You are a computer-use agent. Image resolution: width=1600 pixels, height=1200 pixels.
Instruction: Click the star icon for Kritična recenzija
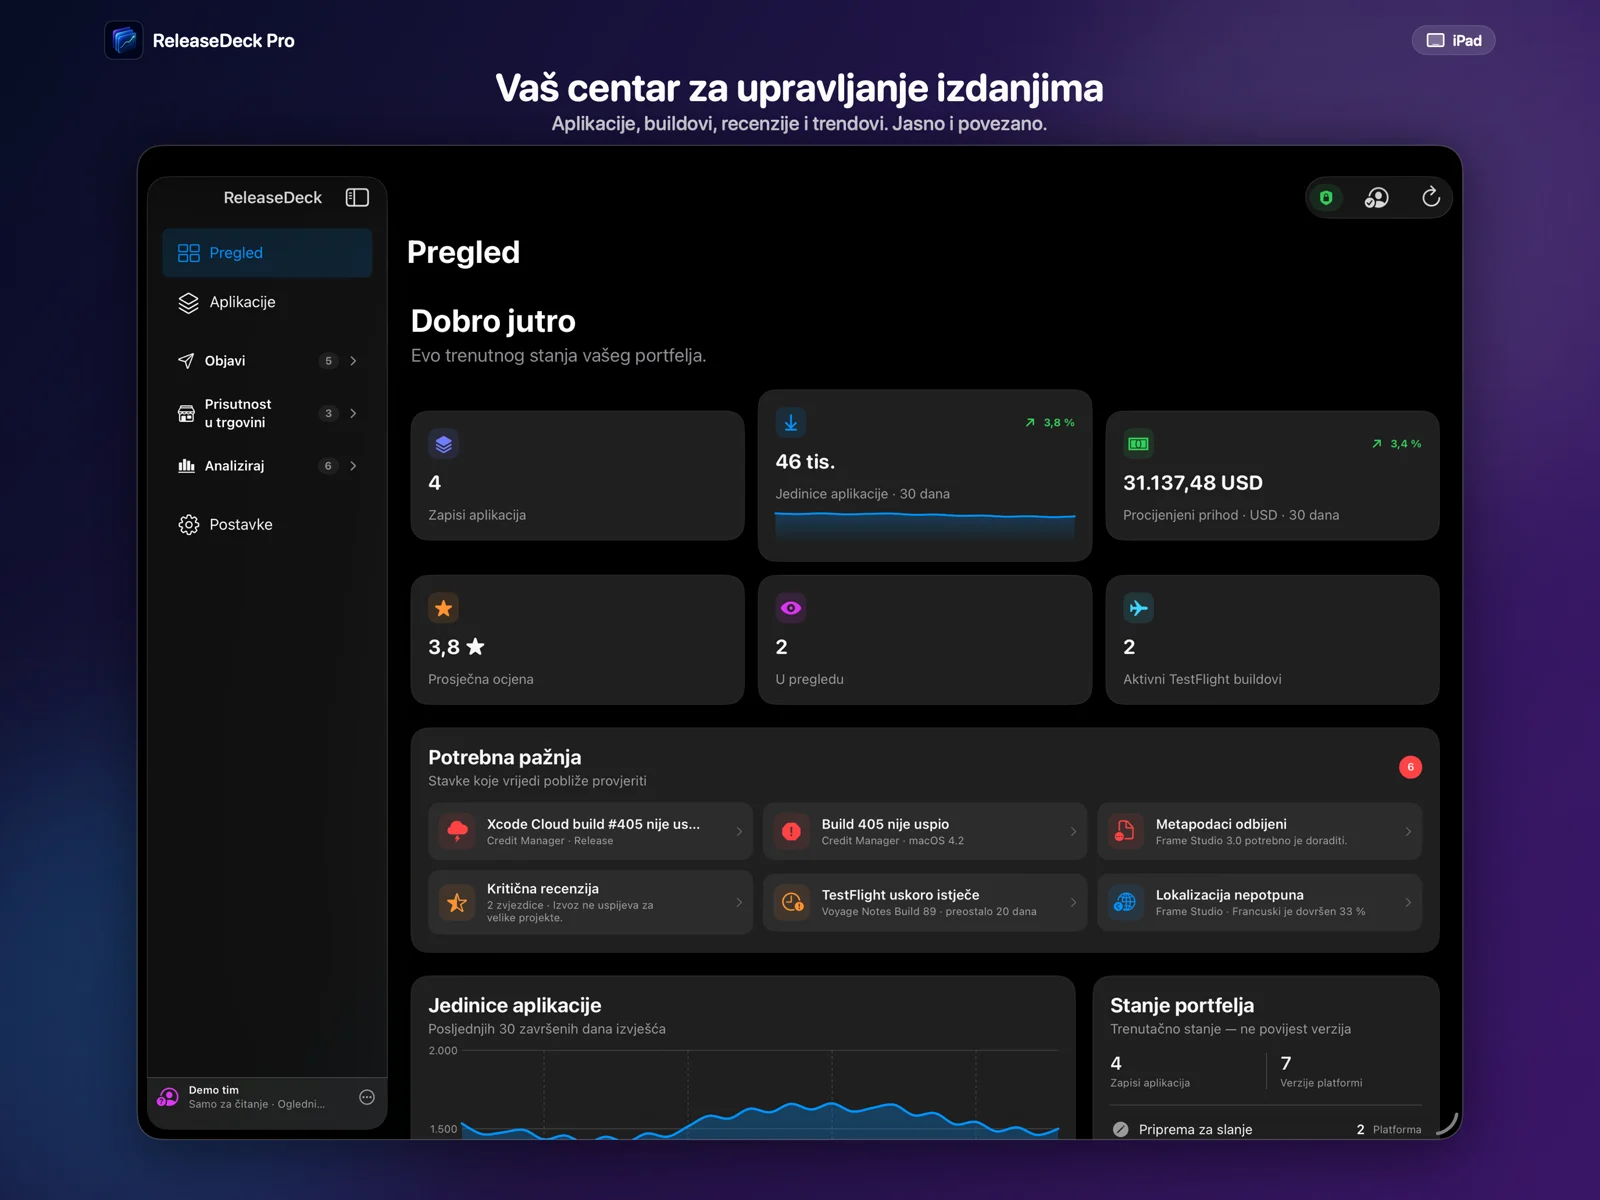click(x=458, y=903)
